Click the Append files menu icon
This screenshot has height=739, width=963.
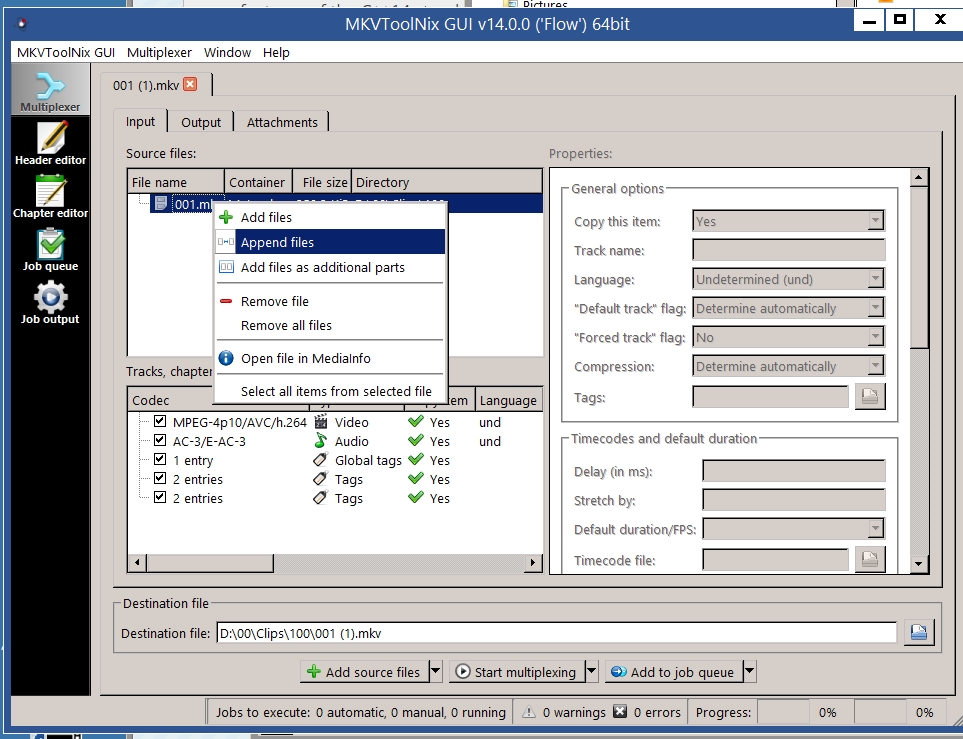pos(226,242)
